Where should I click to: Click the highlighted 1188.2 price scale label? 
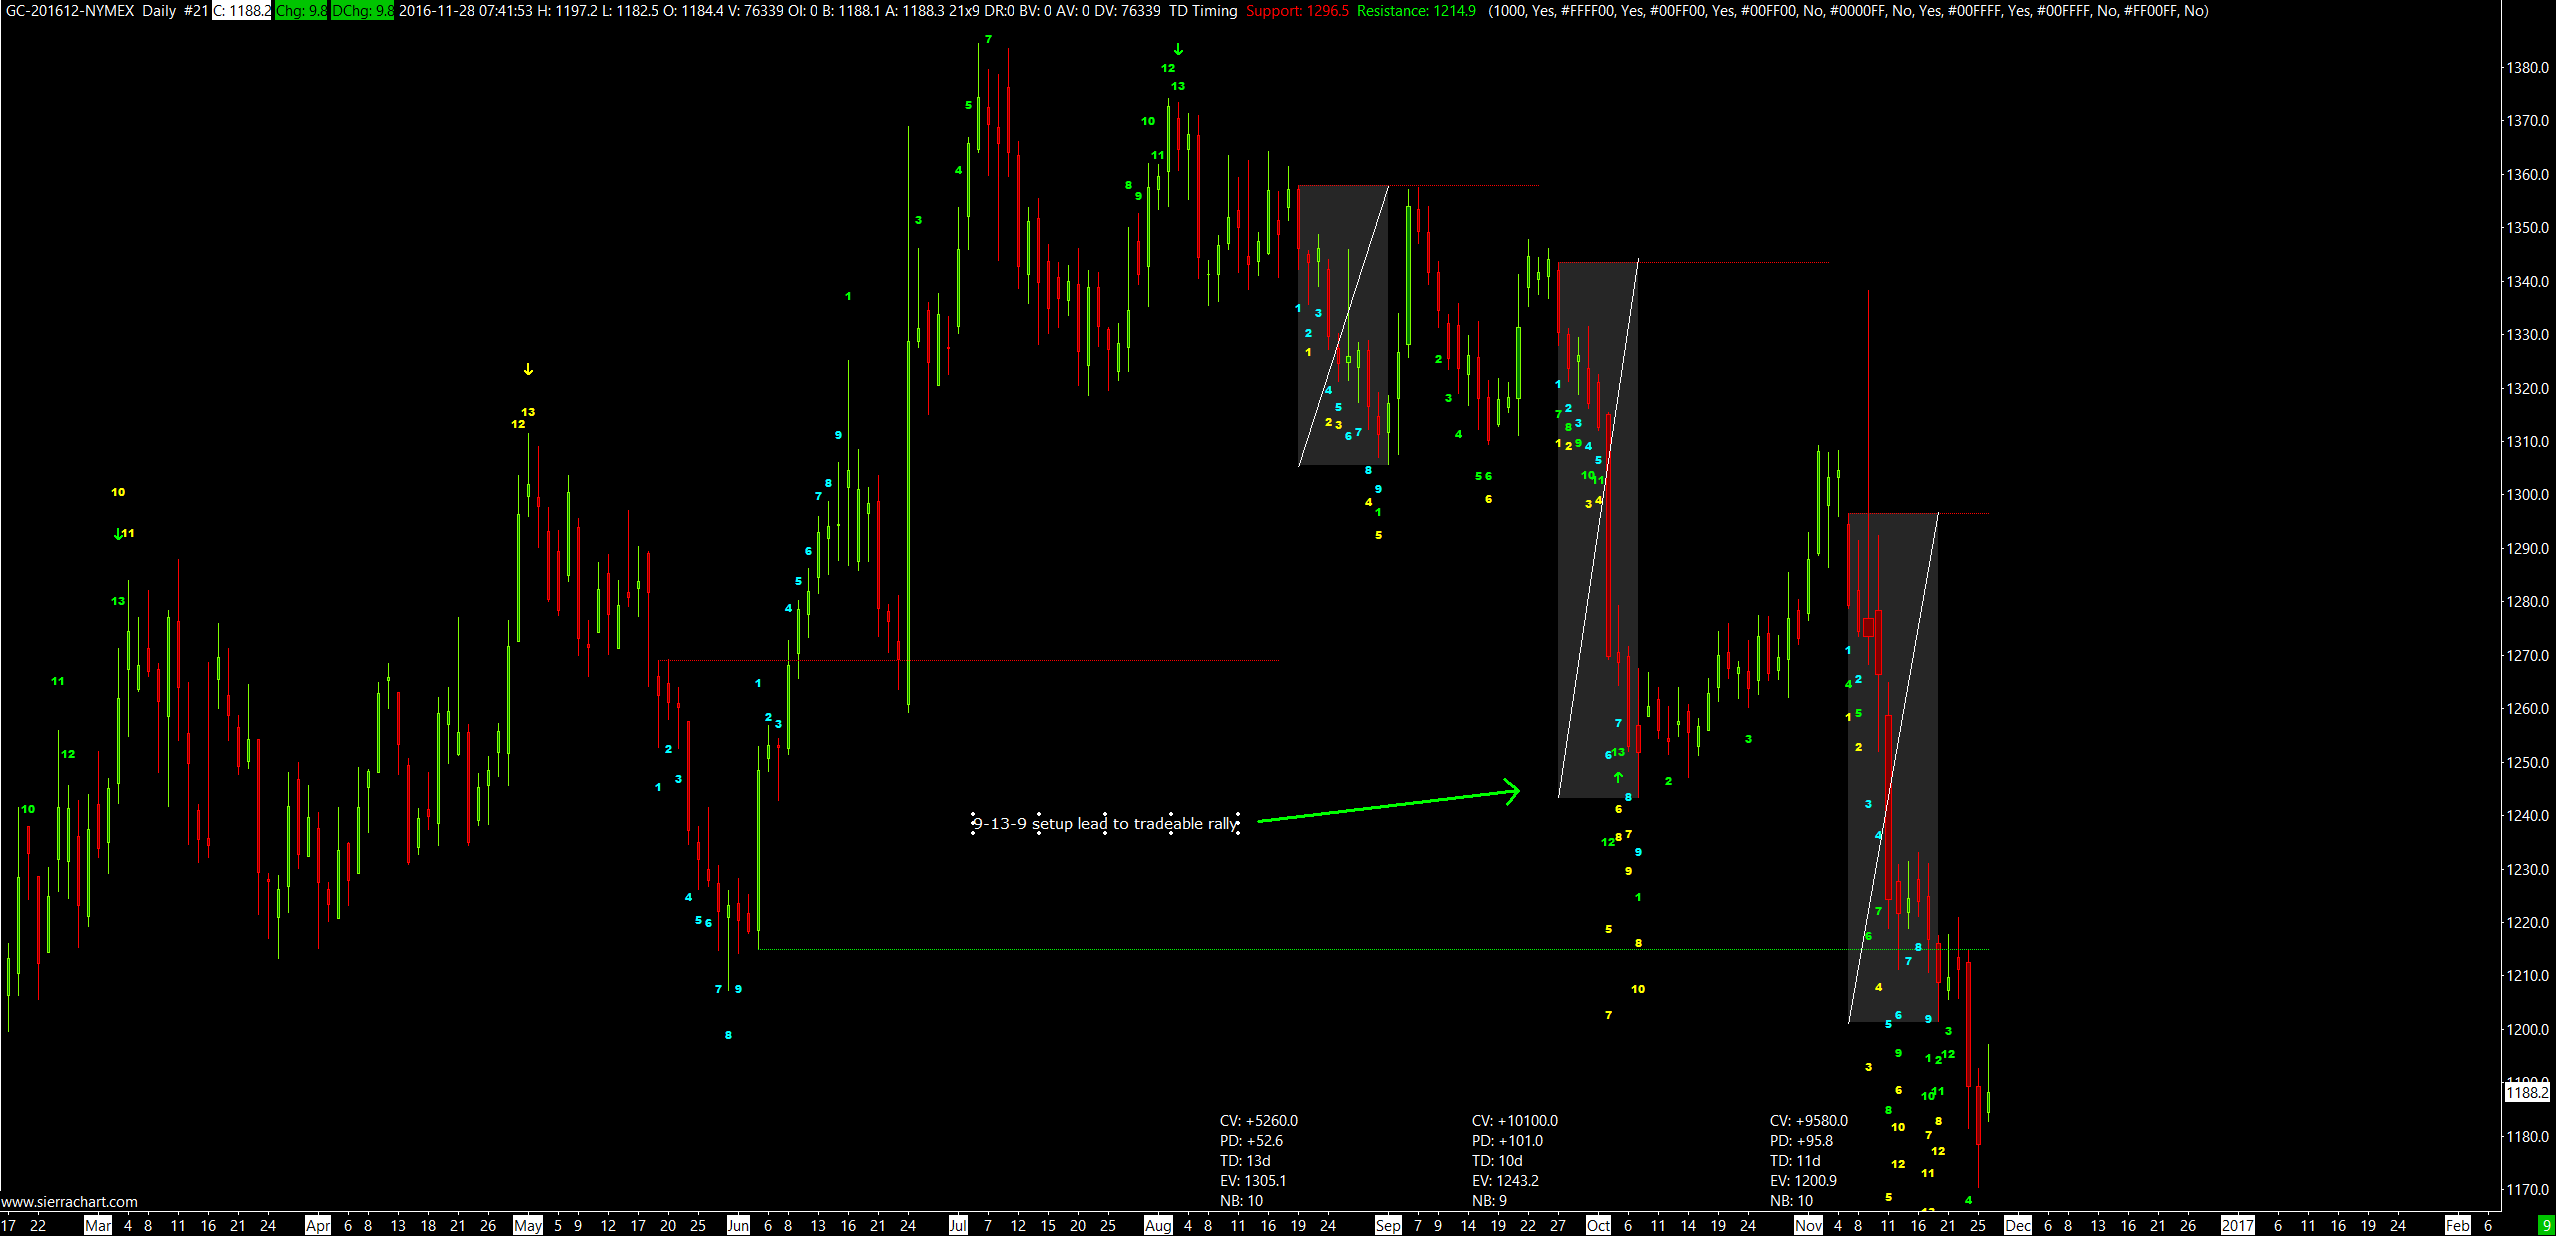(2527, 1092)
